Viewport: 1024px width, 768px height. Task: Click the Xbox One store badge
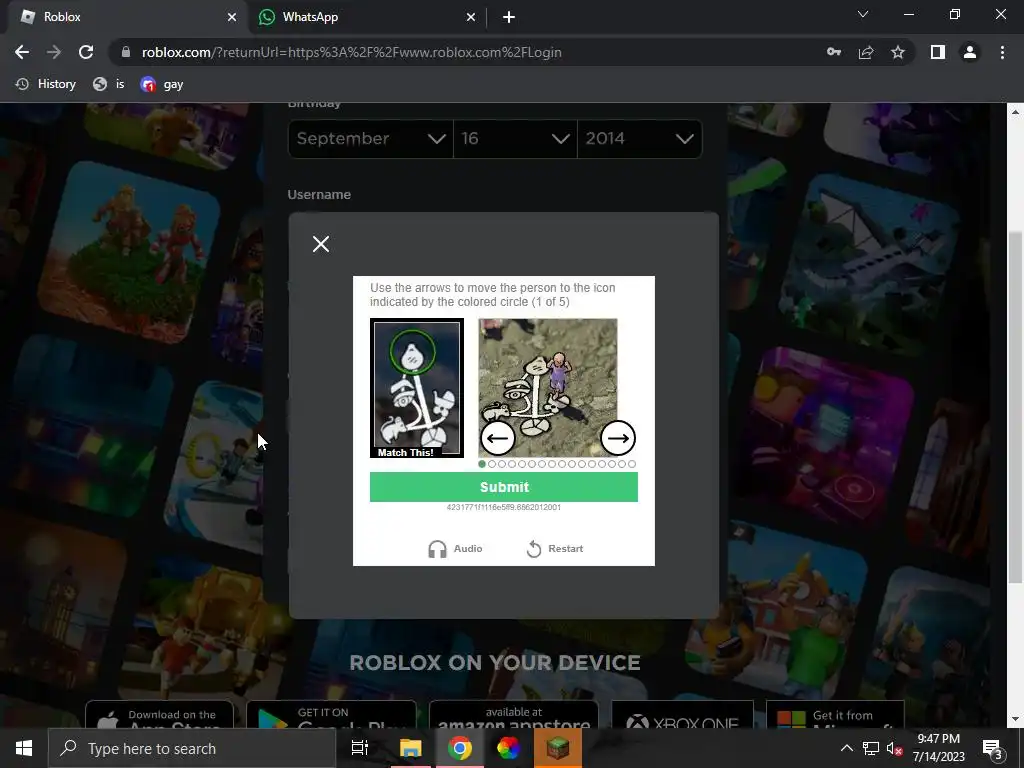click(682, 716)
